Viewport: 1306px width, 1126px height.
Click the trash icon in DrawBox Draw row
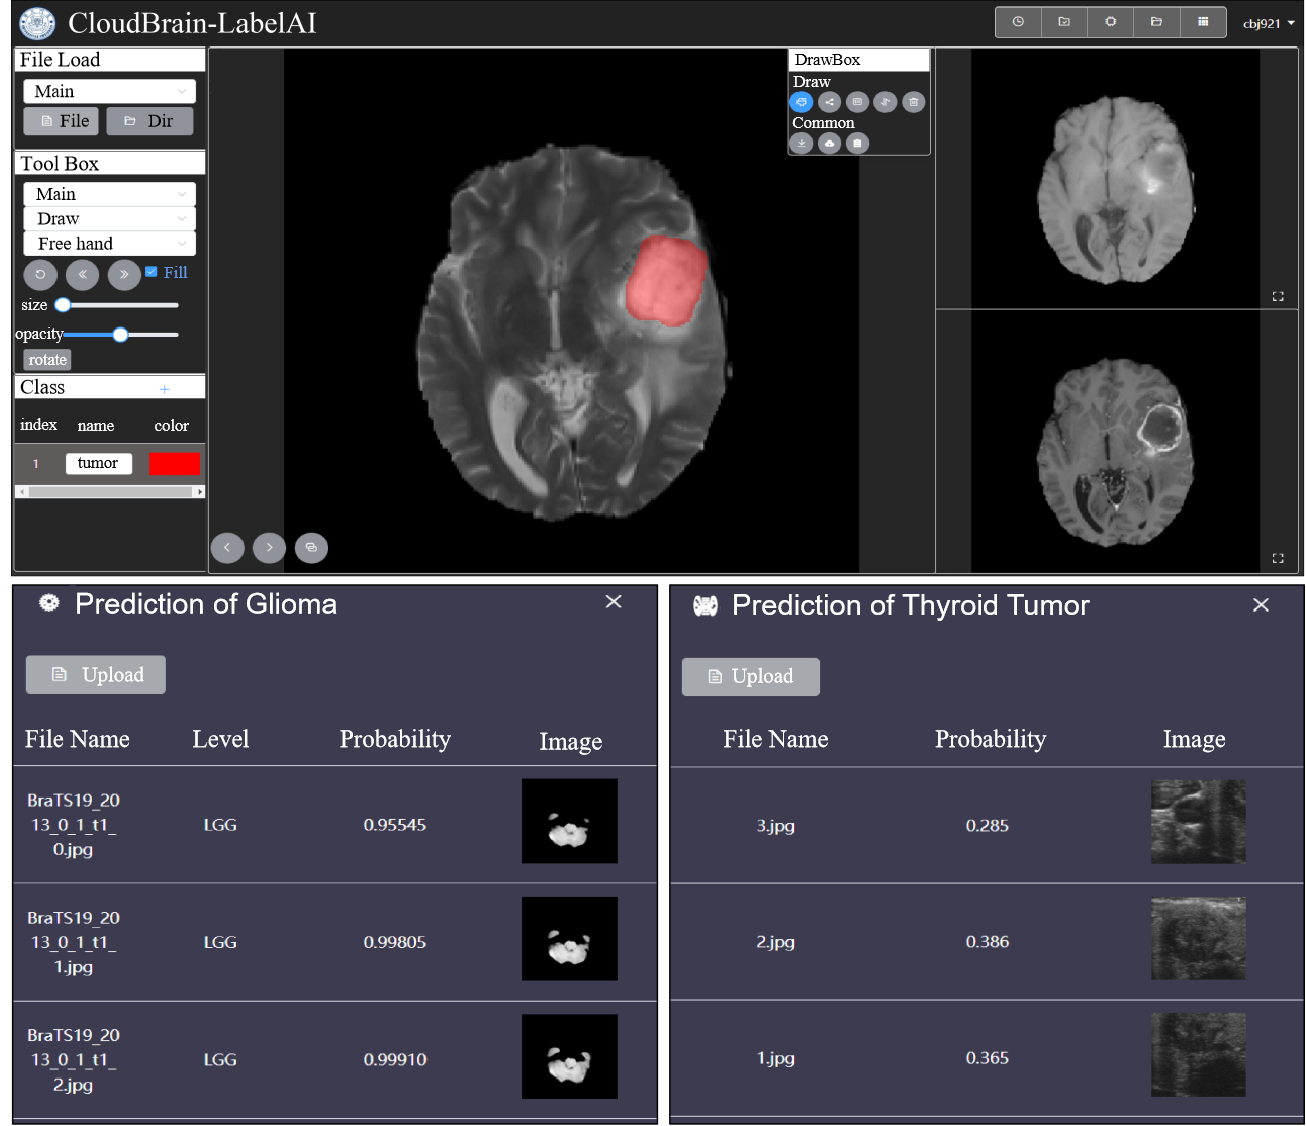tap(913, 102)
